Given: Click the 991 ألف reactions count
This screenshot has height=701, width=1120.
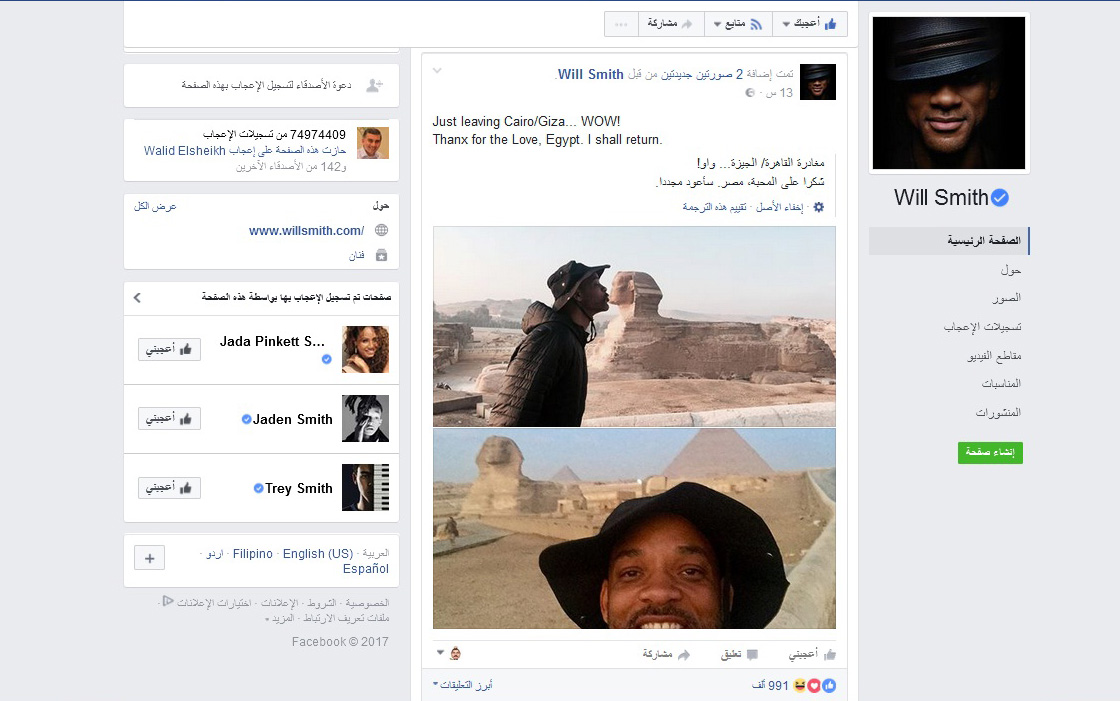Looking at the screenshot, I should [x=769, y=686].
